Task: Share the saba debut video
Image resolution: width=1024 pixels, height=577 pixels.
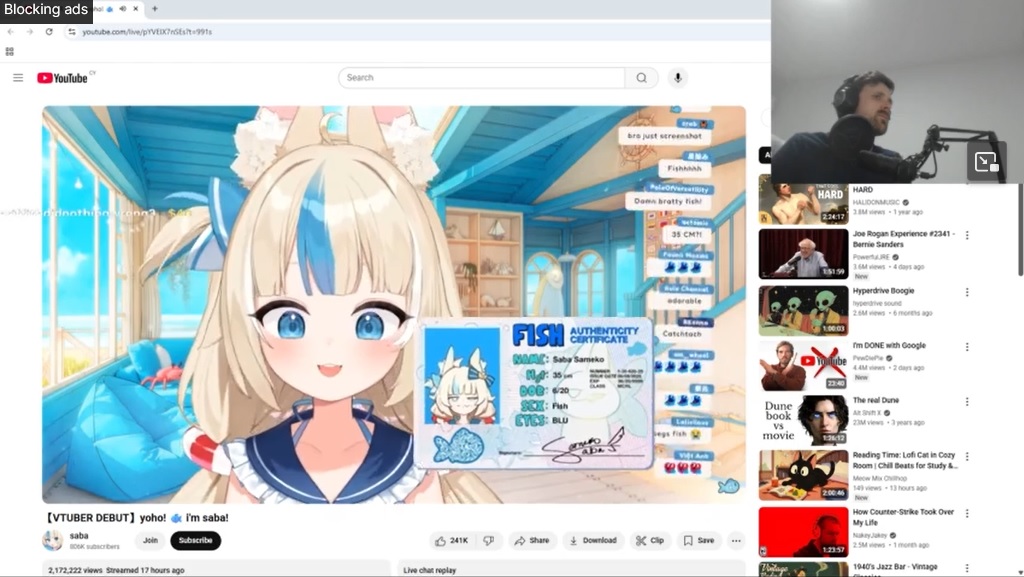Action: click(532, 540)
